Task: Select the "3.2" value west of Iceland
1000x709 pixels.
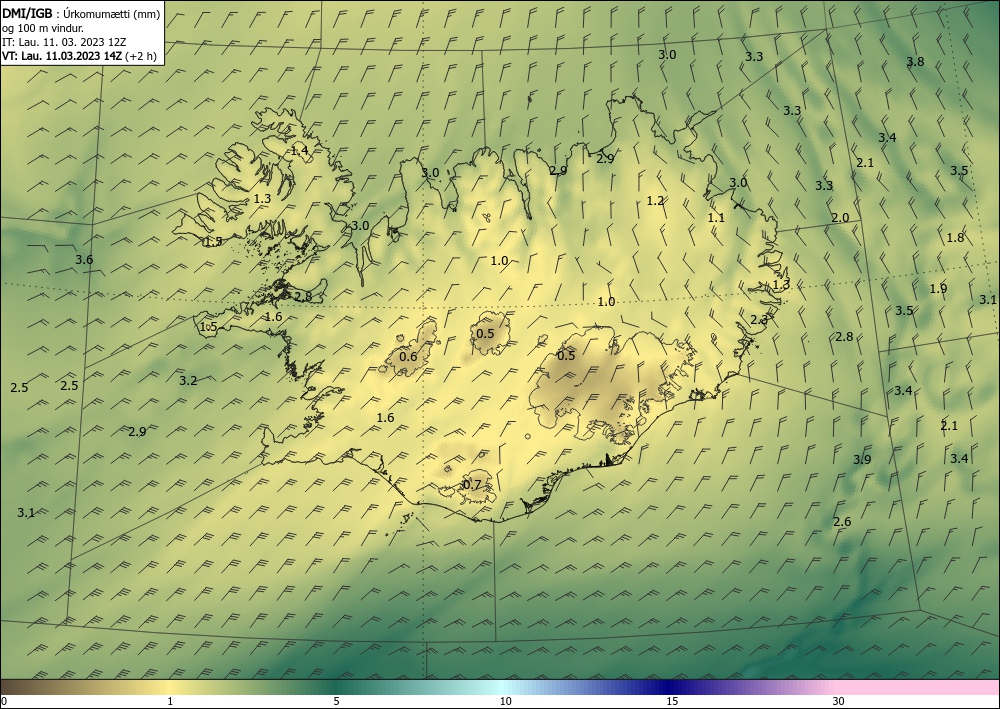Action: click(188, 381)
